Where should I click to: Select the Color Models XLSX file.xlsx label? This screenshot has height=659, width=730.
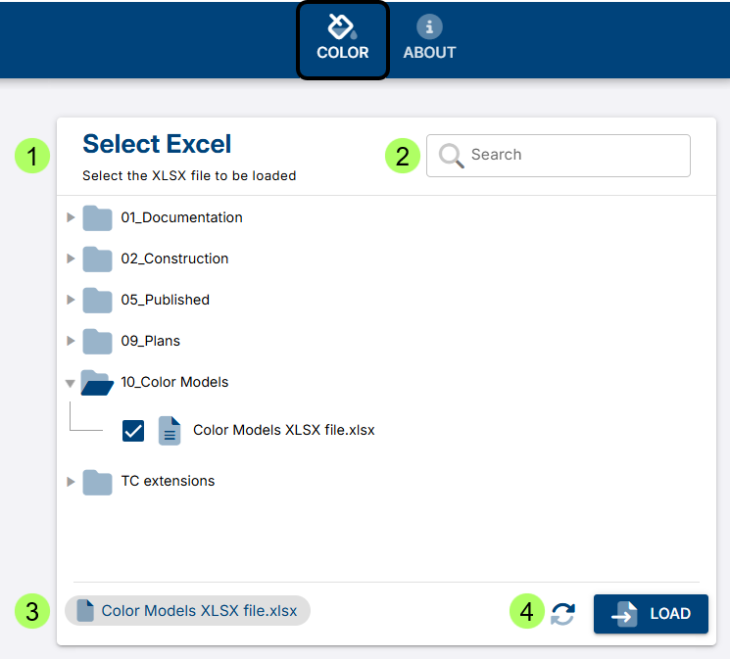(283, 430)
